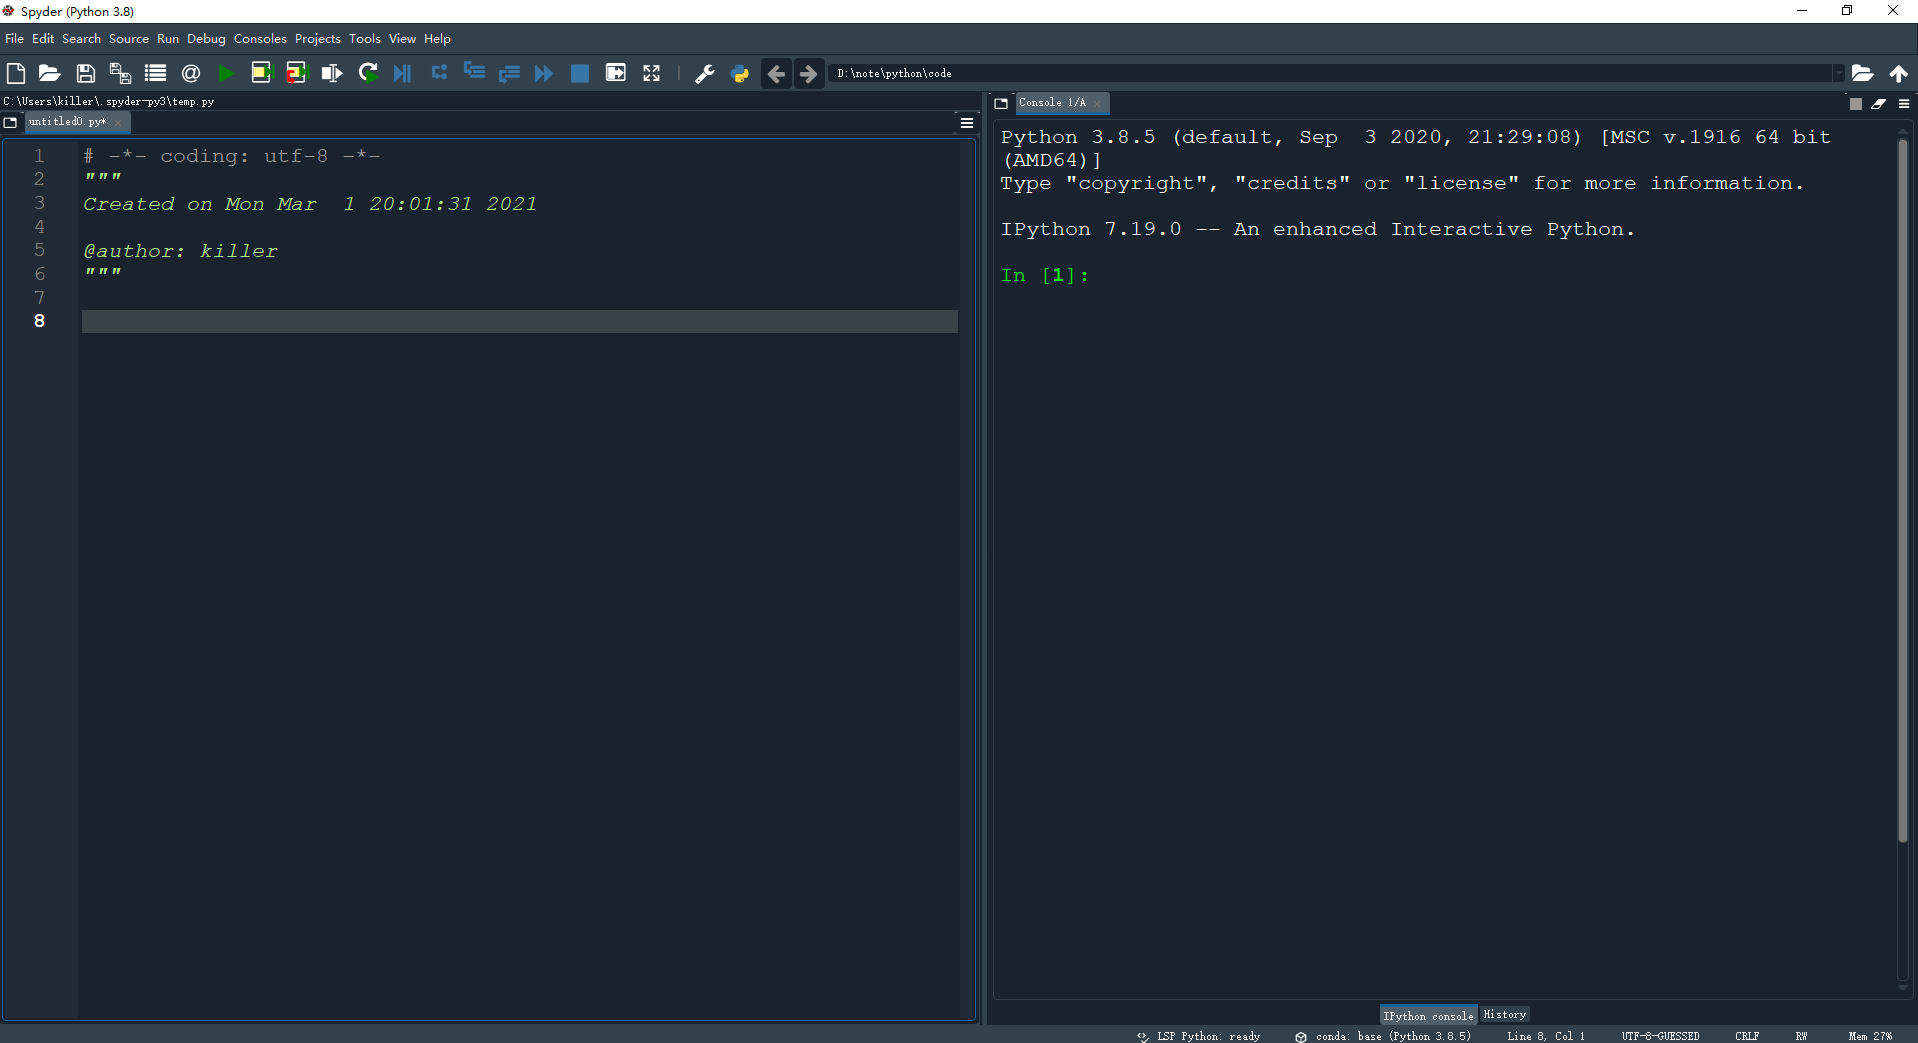Click the @ symbol finder icon
Image resolution: width=1918 pixels, height=1043 pixels.
pos(191,73)
